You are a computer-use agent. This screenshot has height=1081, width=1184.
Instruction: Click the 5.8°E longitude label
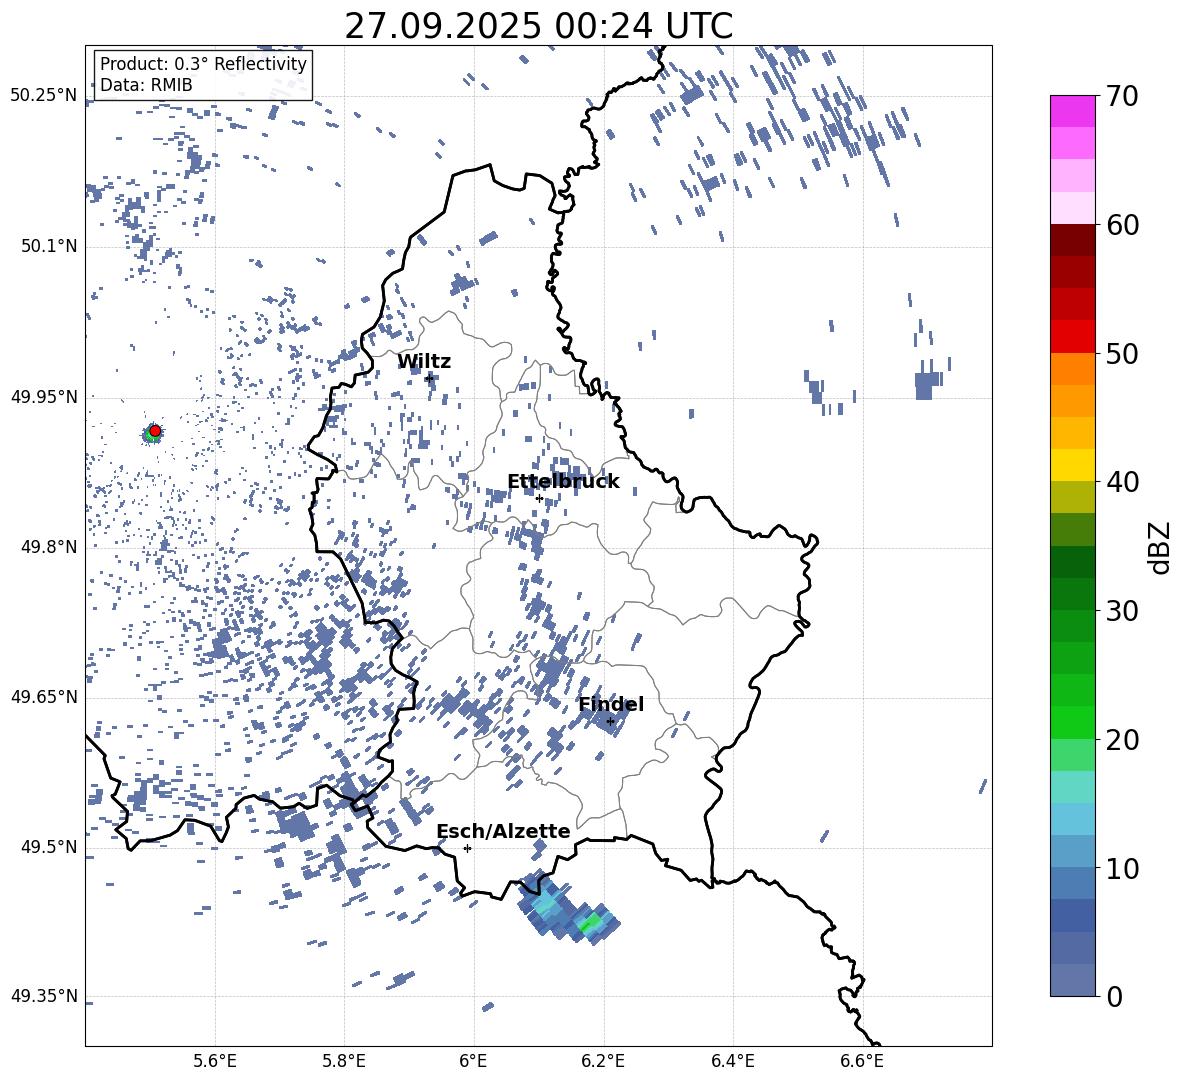pyautogui.click(x=344, y=1062)
